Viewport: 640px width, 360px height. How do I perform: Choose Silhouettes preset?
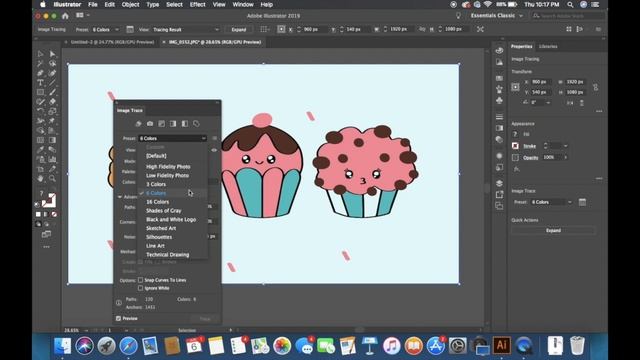click(159, 237)
